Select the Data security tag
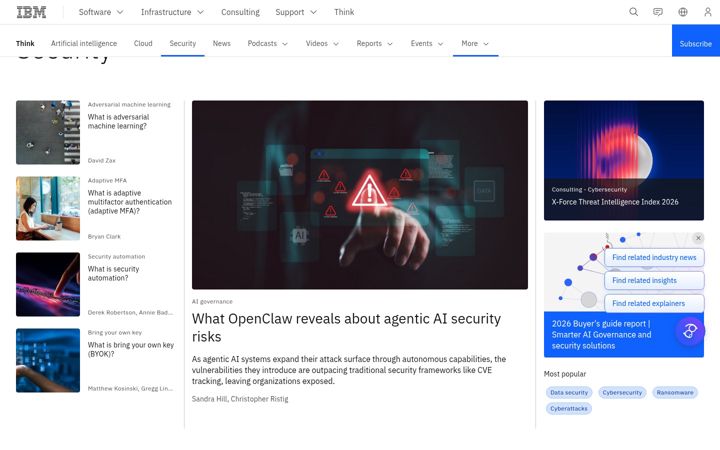Viewport: 720px width, 450px height. pyautogui.click(x=569, y=393)
